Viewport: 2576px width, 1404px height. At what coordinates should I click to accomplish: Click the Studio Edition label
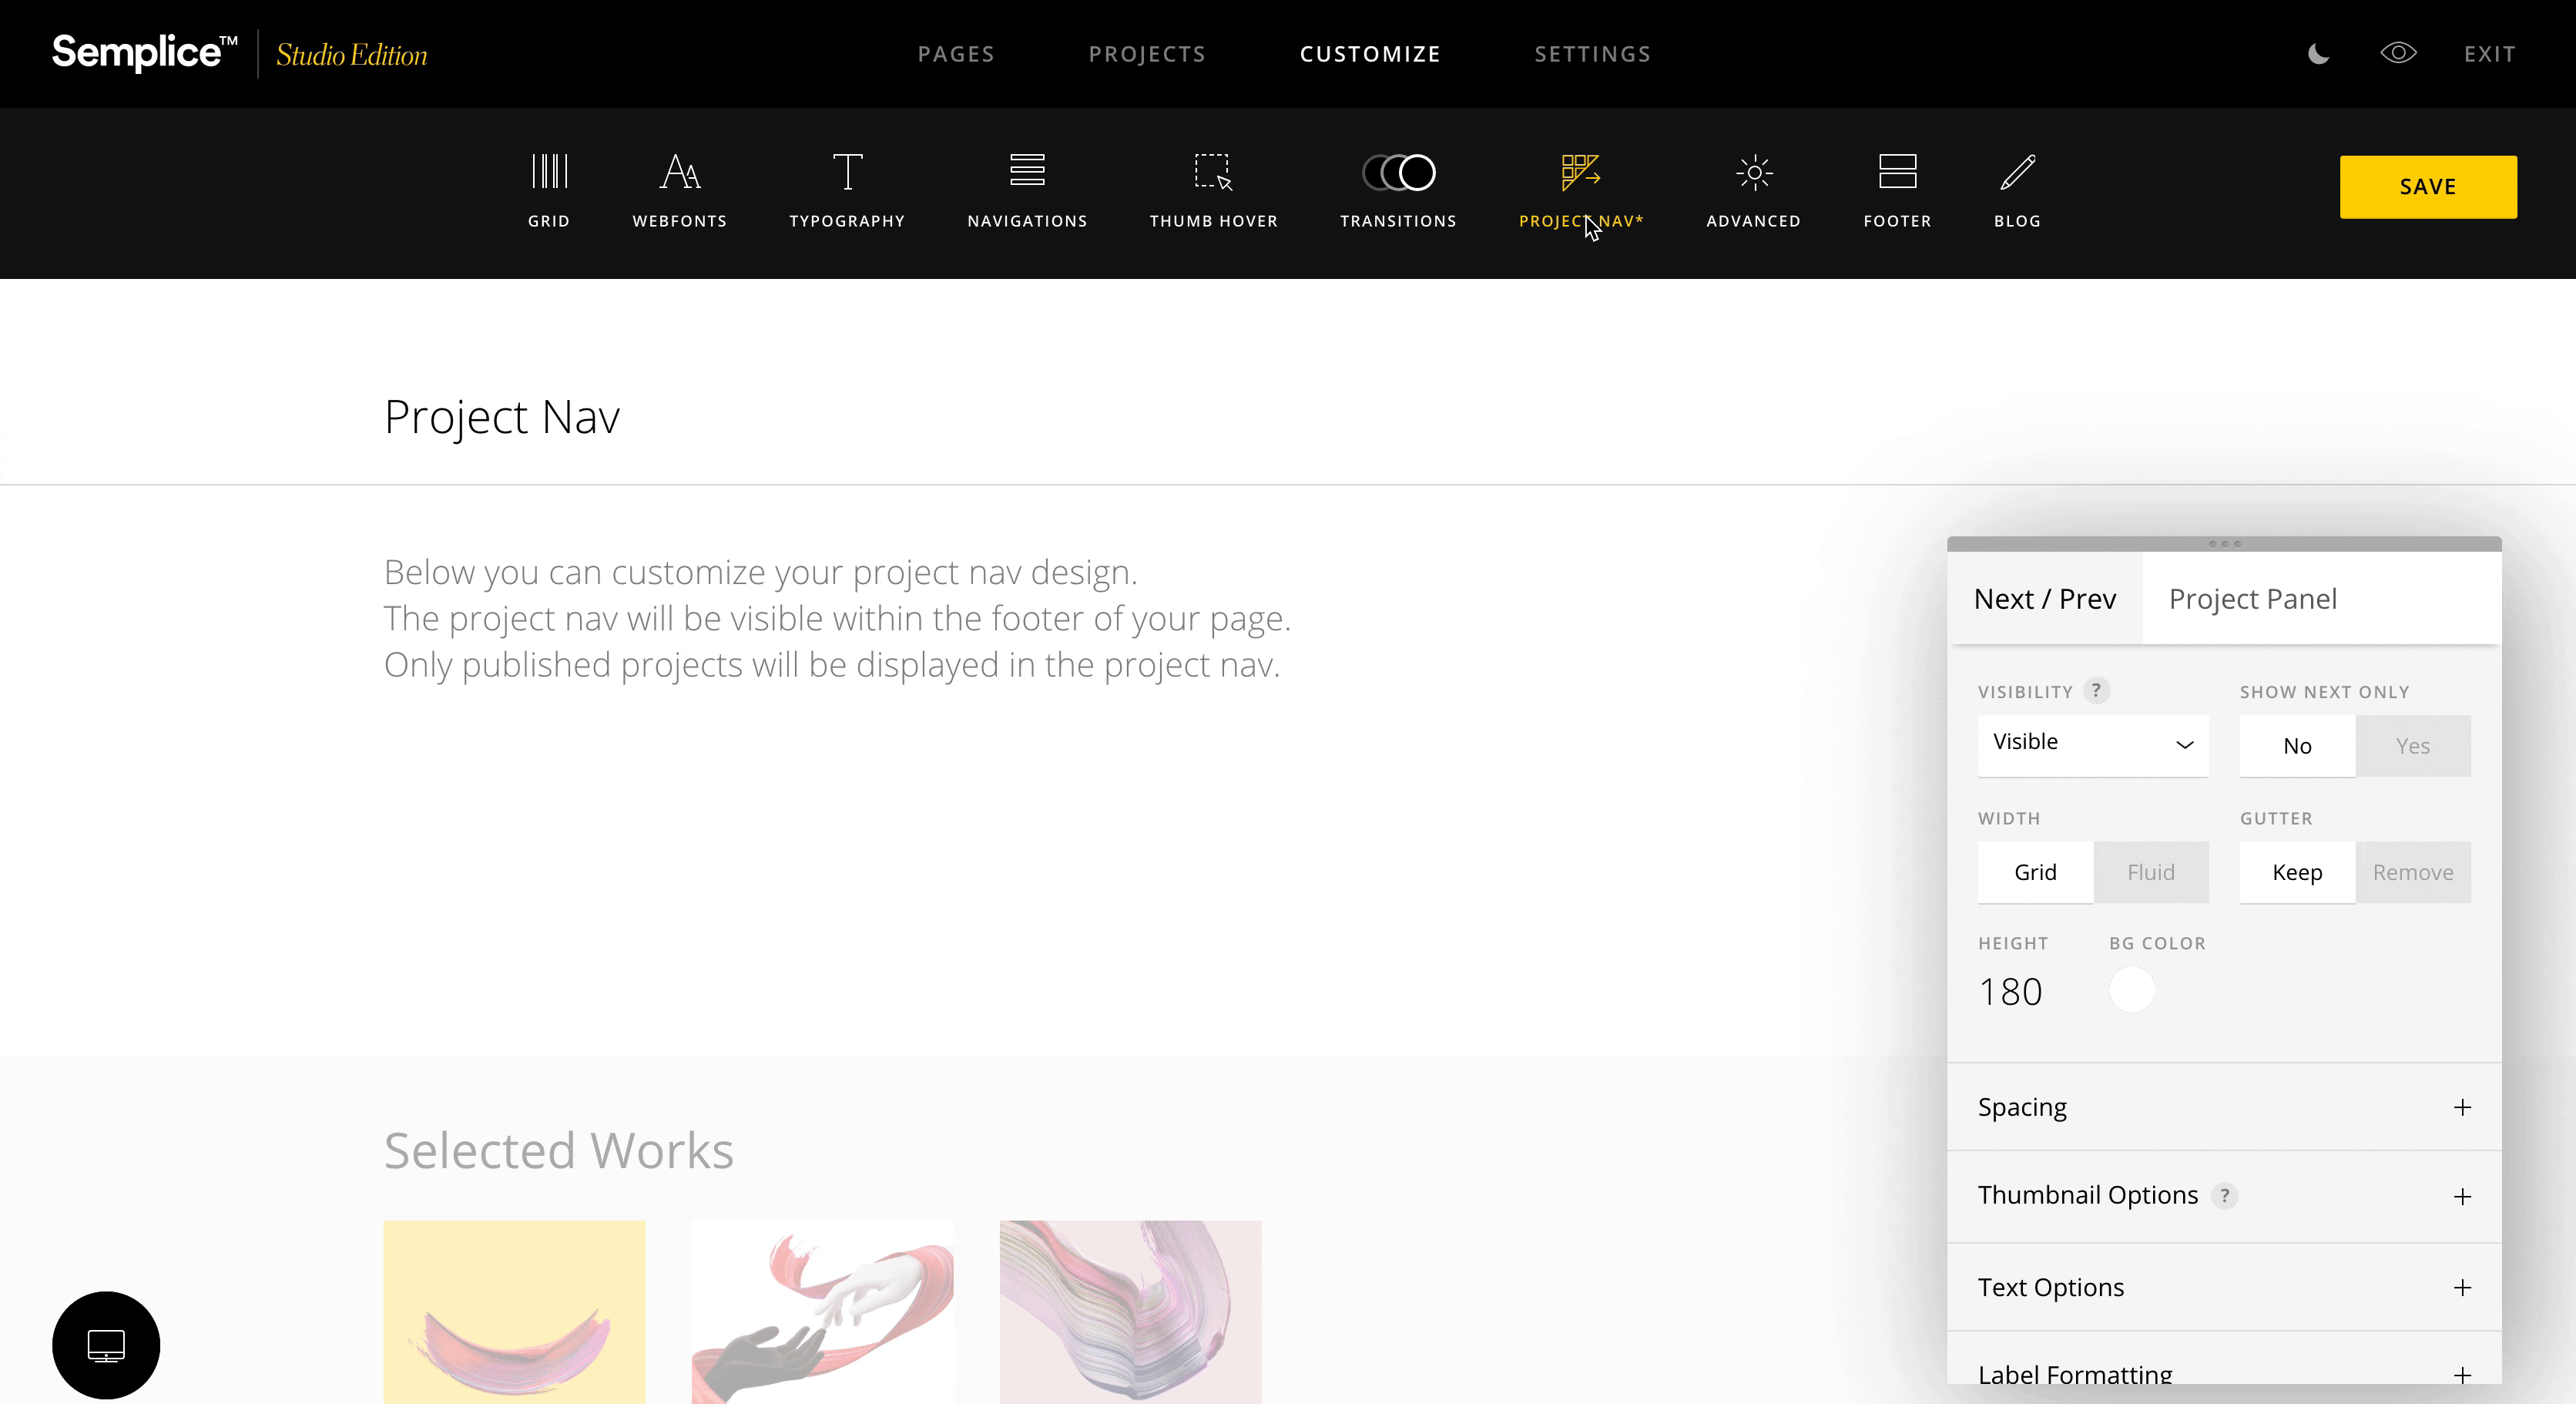[x=352, y=55]
